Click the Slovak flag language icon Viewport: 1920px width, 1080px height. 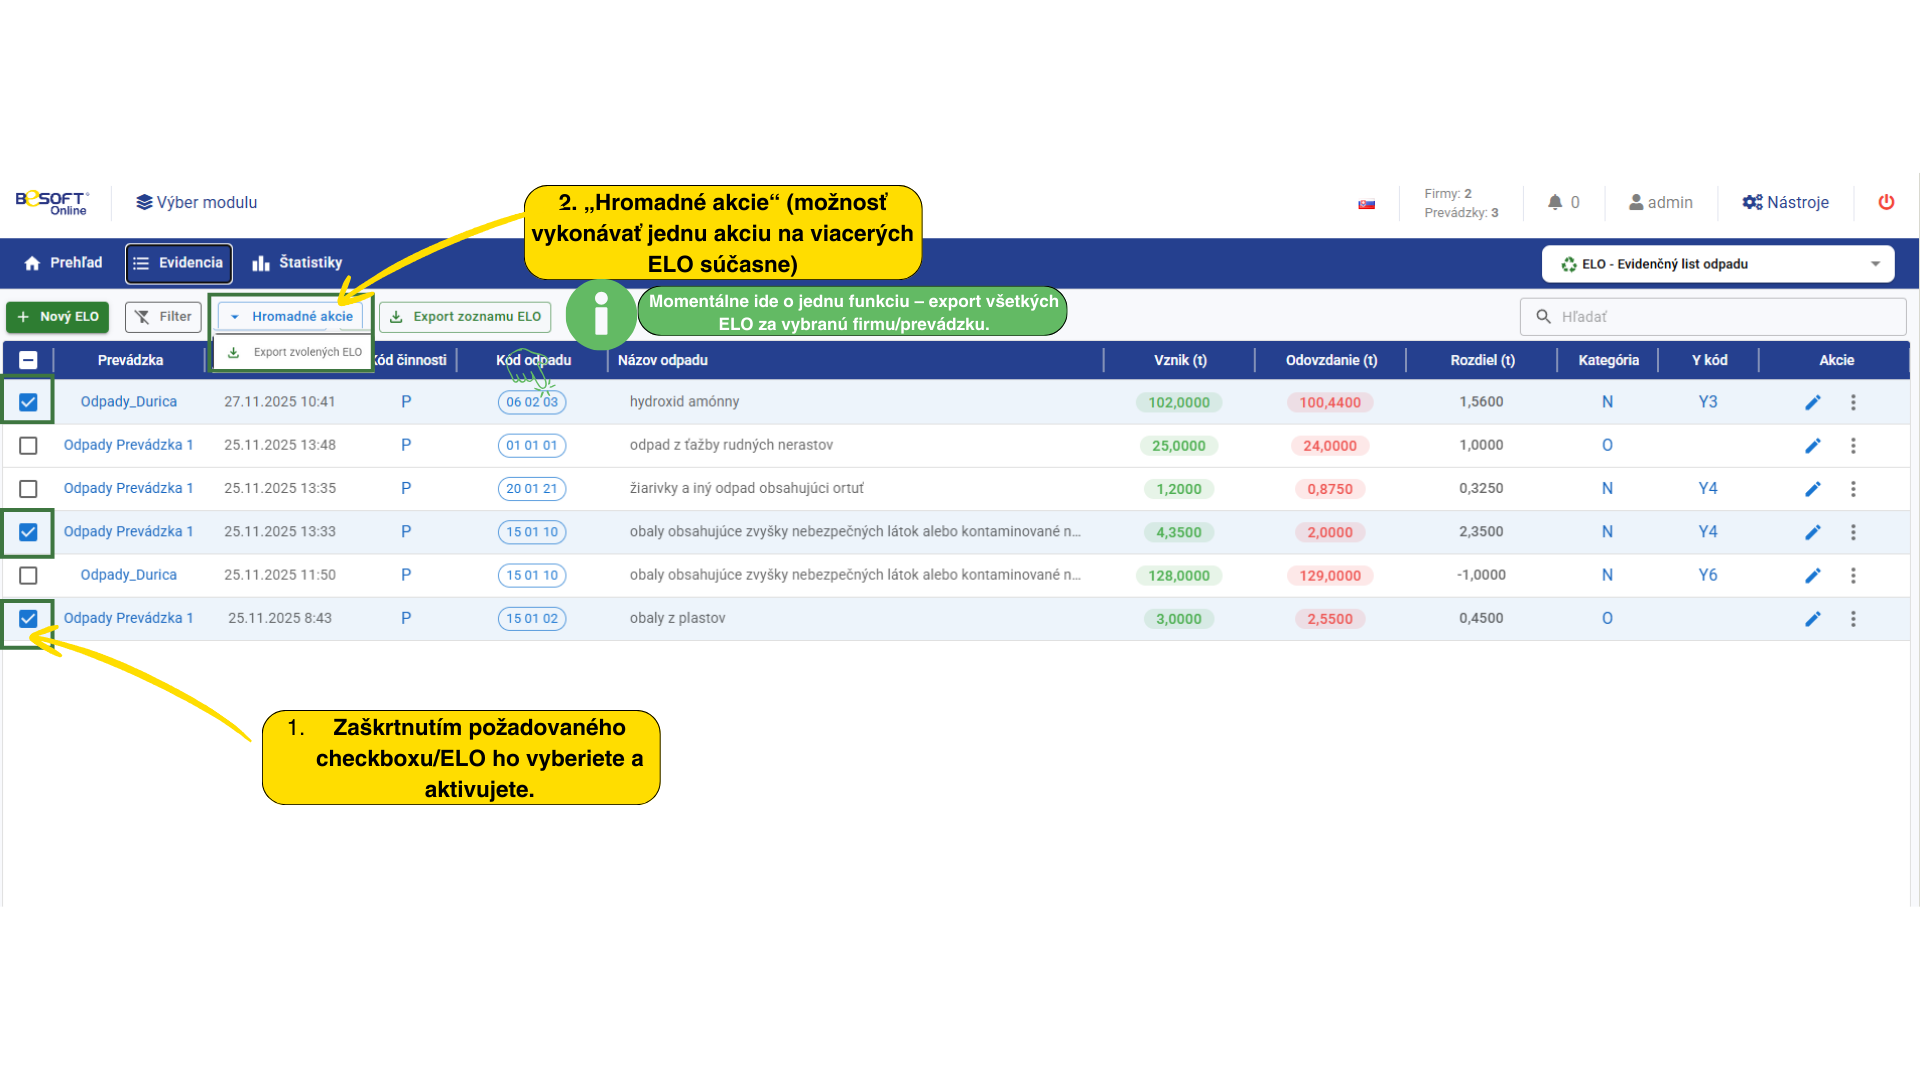pyautogui.click(x=1366, y=204)
